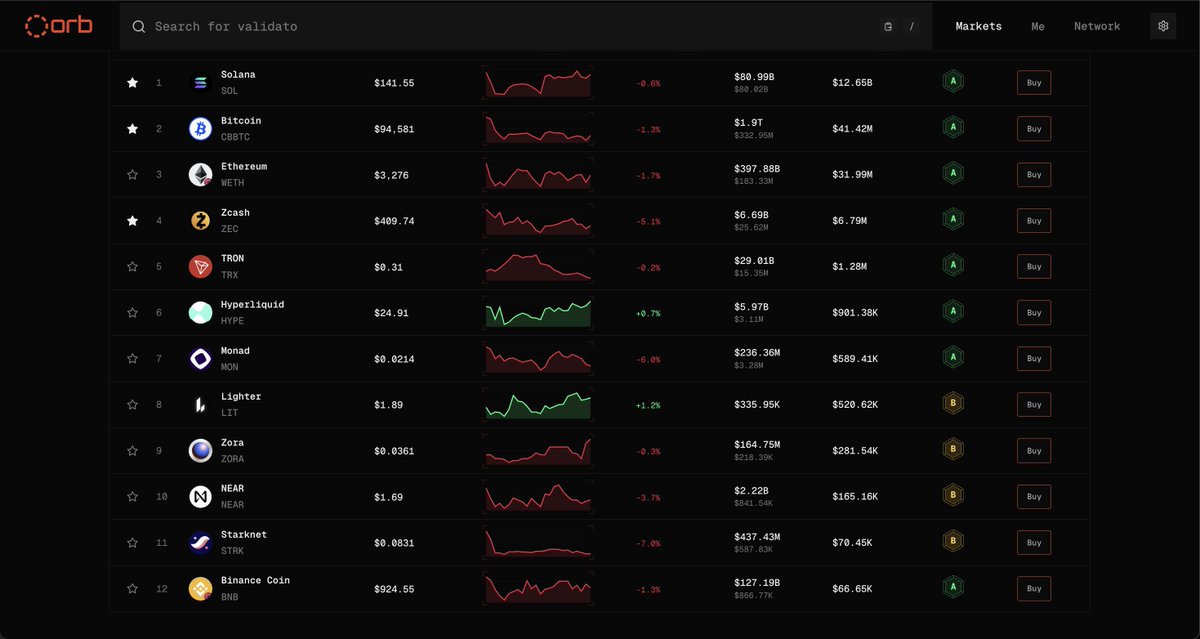This screenshot has height=639, width=1200.
Task: Click the Monad coin icon
Action: [x=200, y=359]
